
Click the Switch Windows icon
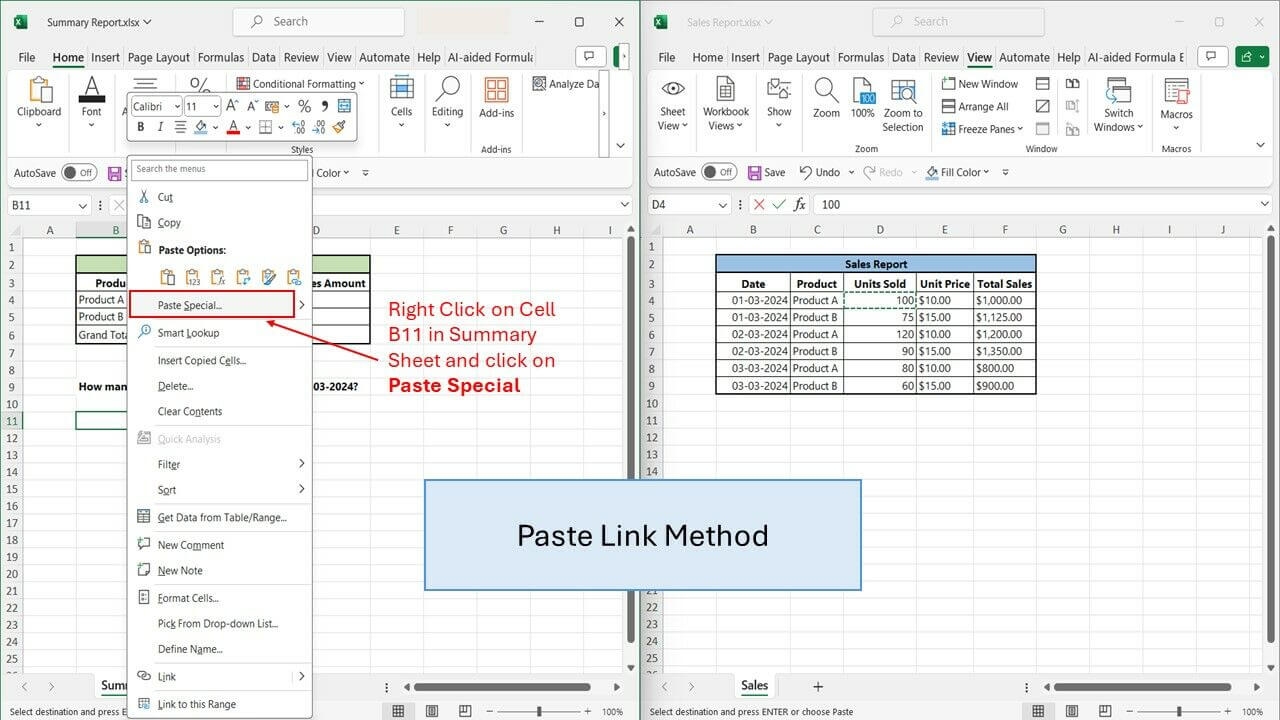click(x=1118, y=91)
